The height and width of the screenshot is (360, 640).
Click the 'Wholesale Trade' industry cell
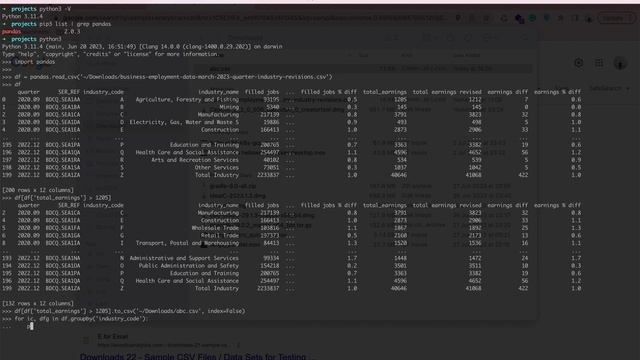coord(215,228)
